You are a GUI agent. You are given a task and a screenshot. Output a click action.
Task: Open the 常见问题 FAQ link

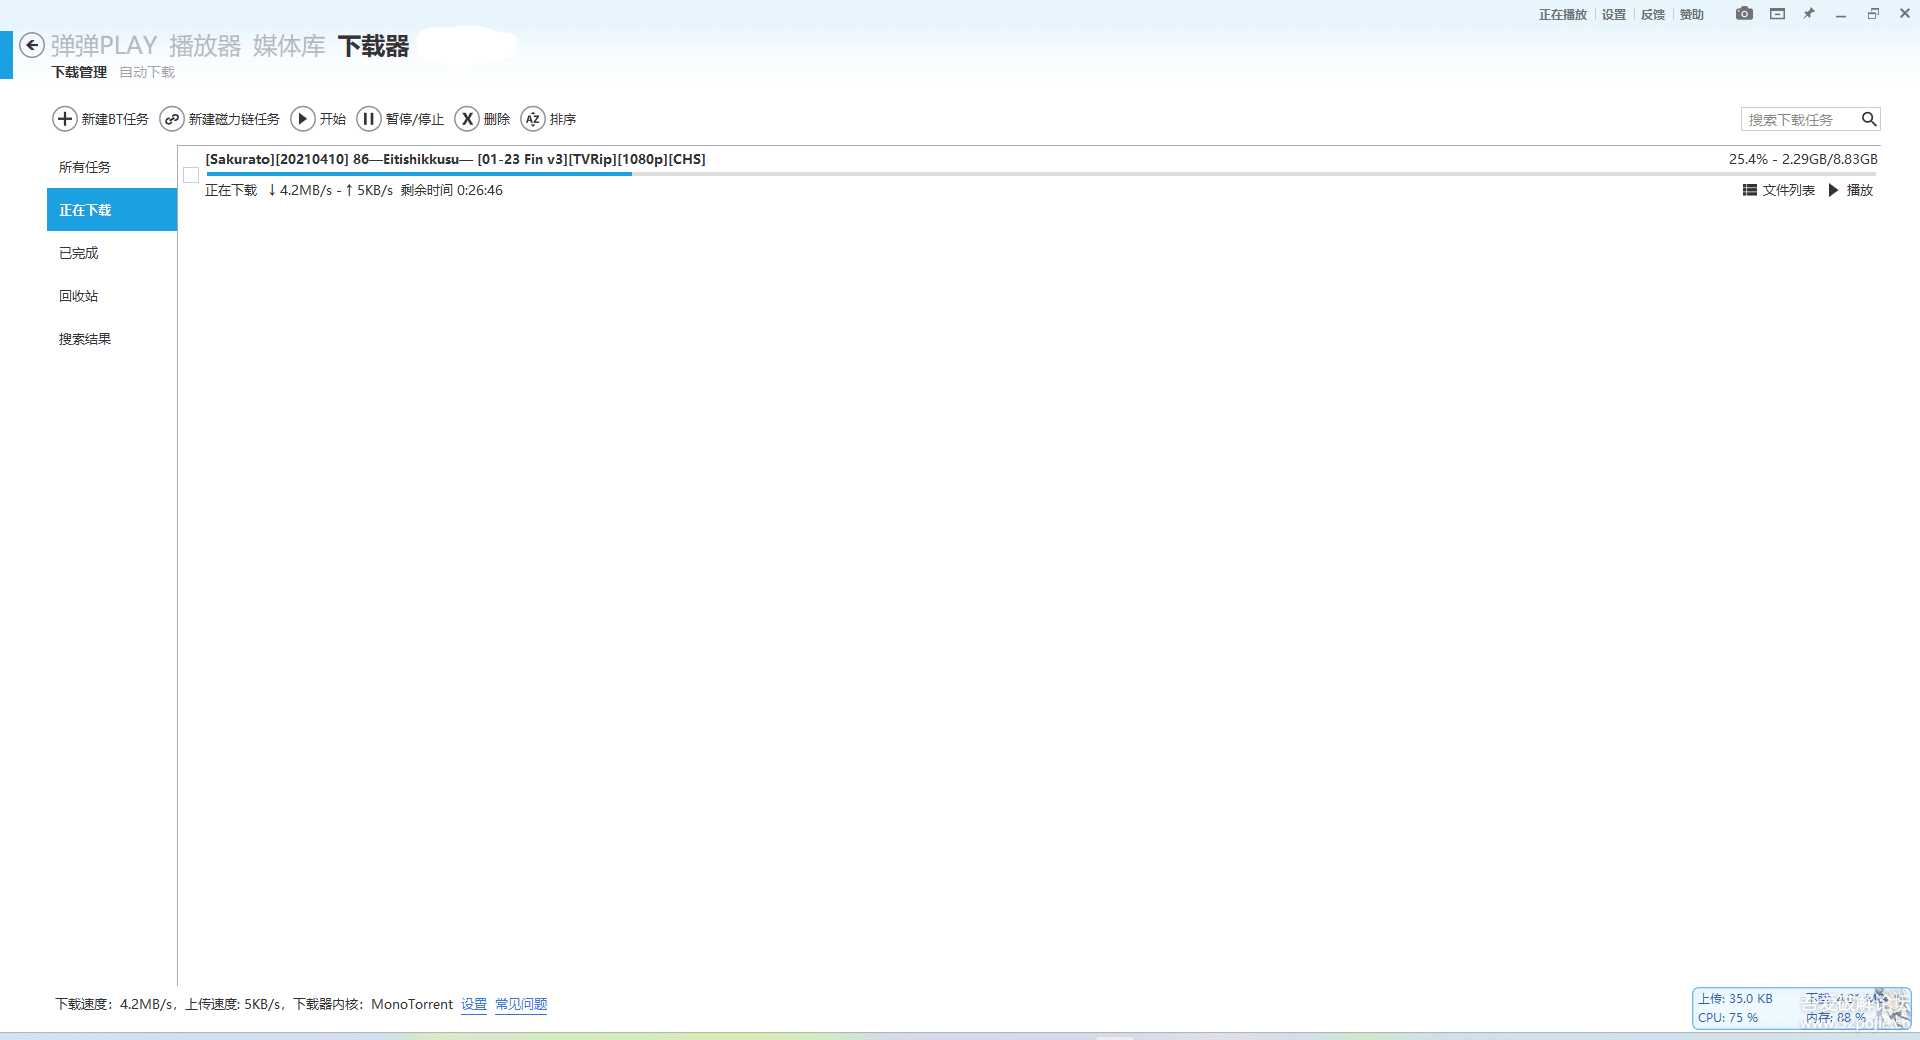521,1004
